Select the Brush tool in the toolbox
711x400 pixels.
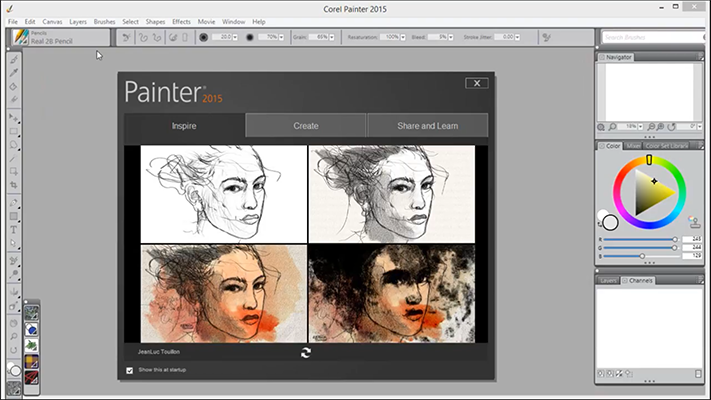pos(14,59)
